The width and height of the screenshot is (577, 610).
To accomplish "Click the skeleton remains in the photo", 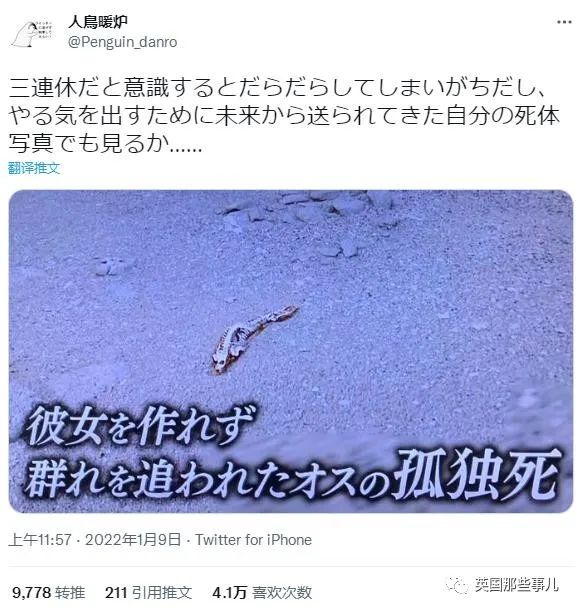I will 253,339.
